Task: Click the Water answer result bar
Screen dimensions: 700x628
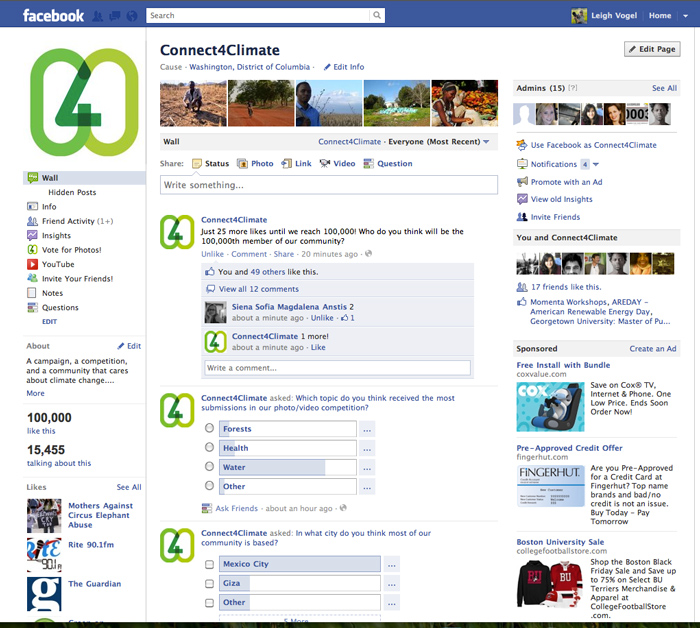Action: point(288,467)
